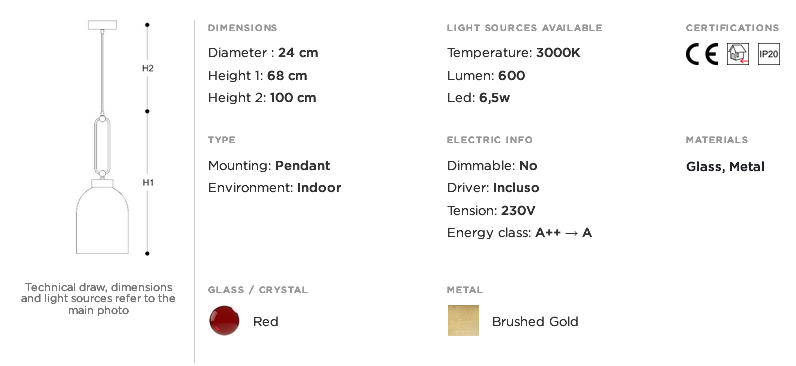
Task: Click the H1 dimension label
Action: tap(148, 183)
